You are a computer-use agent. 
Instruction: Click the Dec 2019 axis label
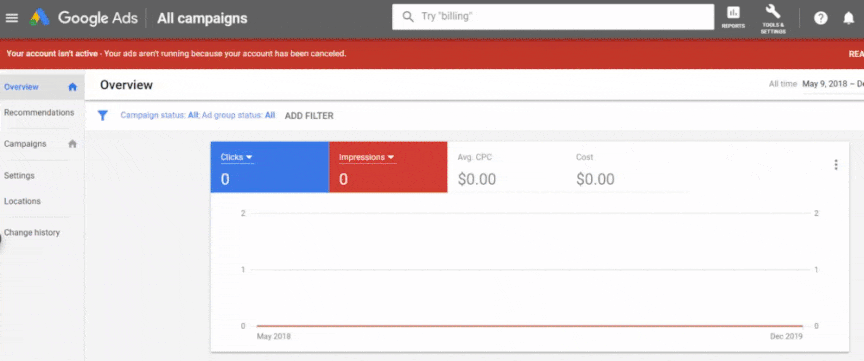786,336
